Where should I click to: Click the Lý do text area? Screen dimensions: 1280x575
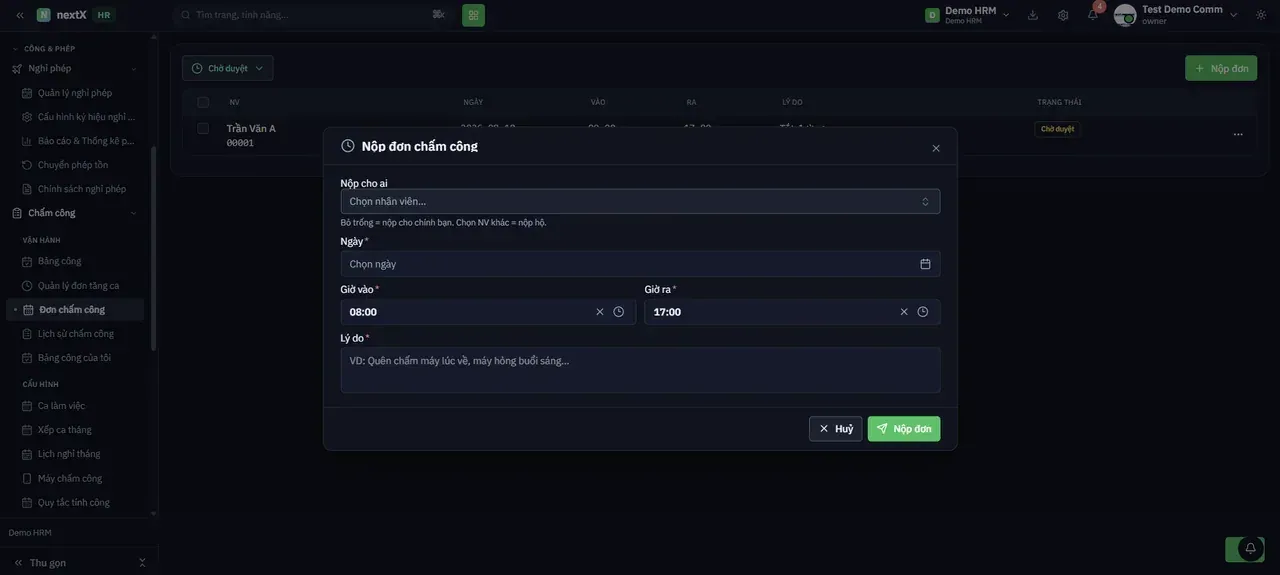(x=640, y=370)
